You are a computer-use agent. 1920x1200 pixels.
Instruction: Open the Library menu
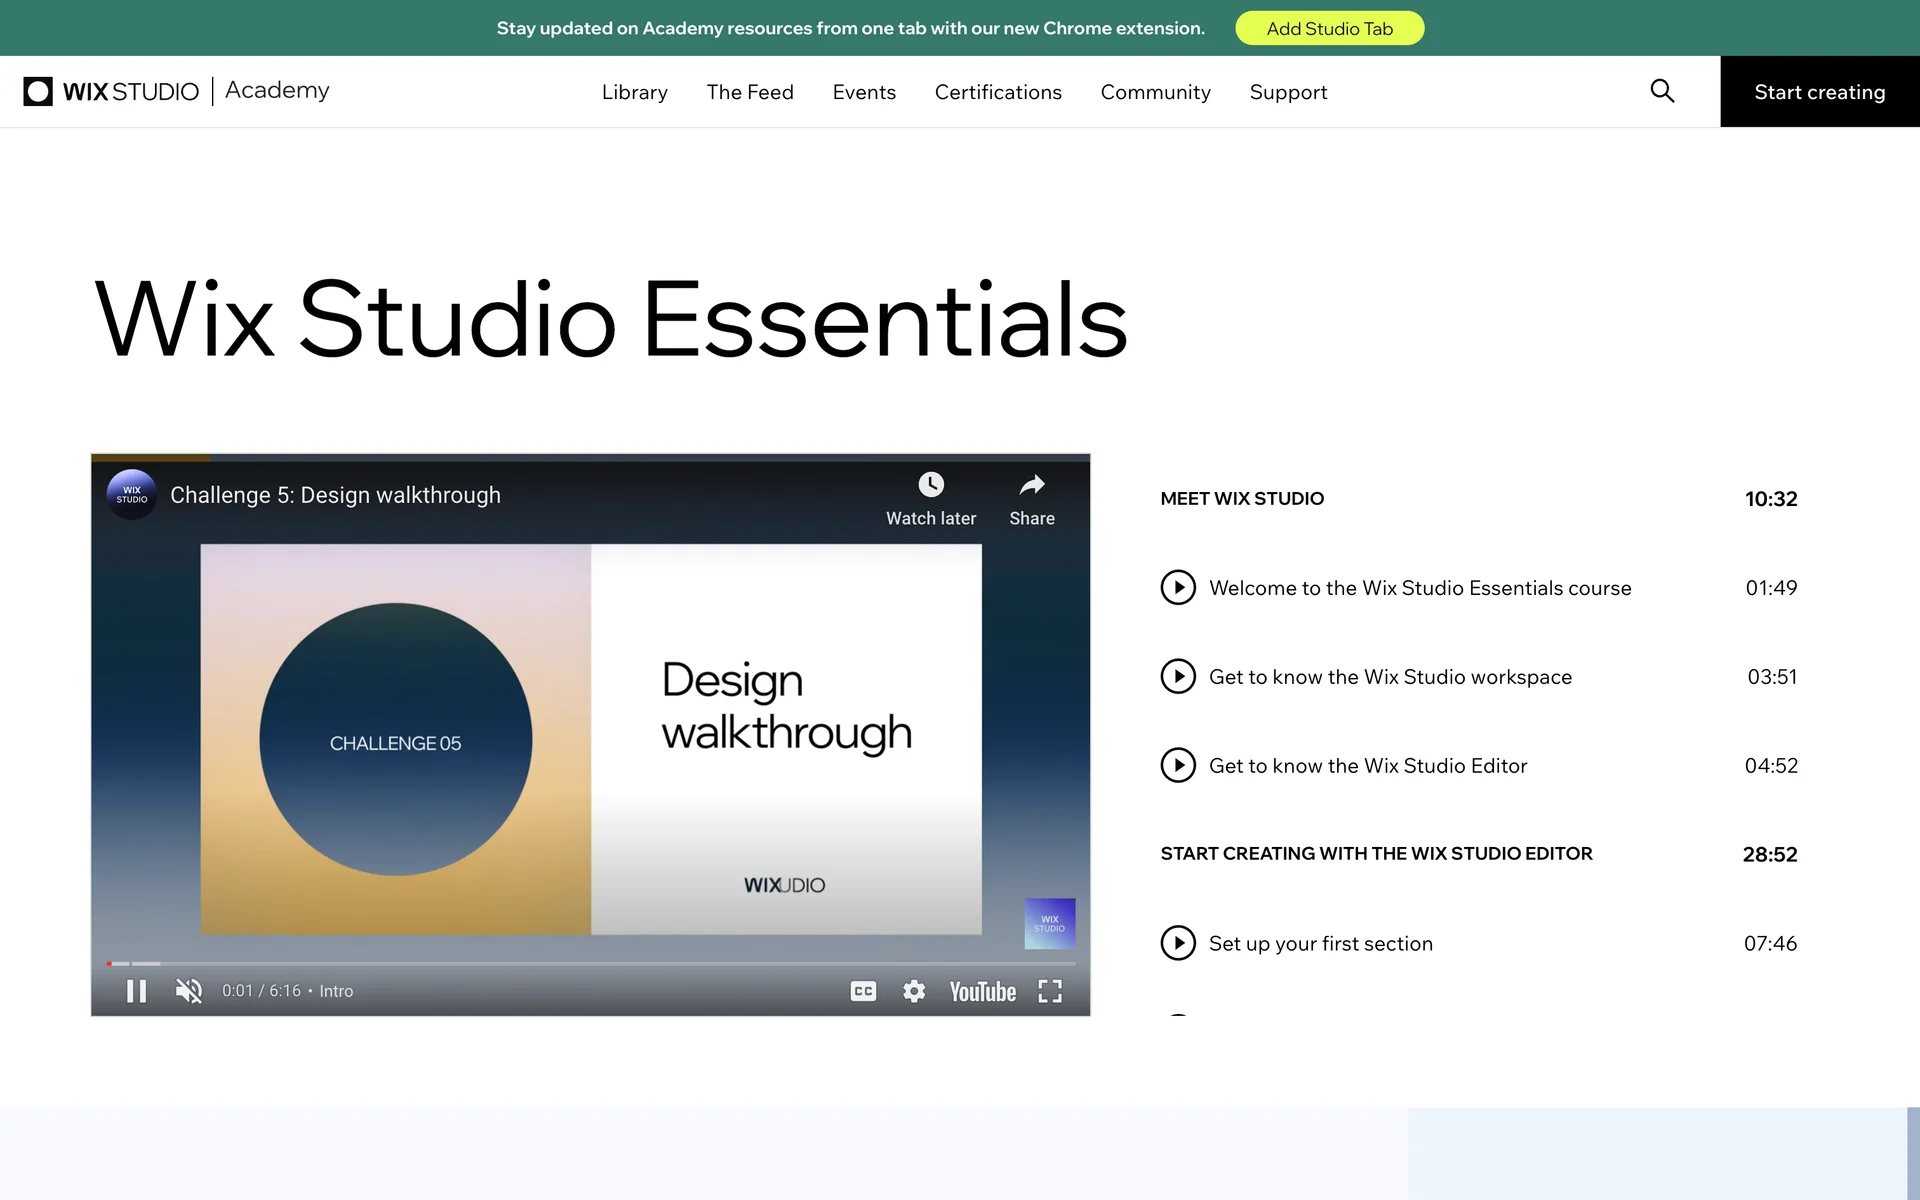pyautogui.click(x=634, y=92)
